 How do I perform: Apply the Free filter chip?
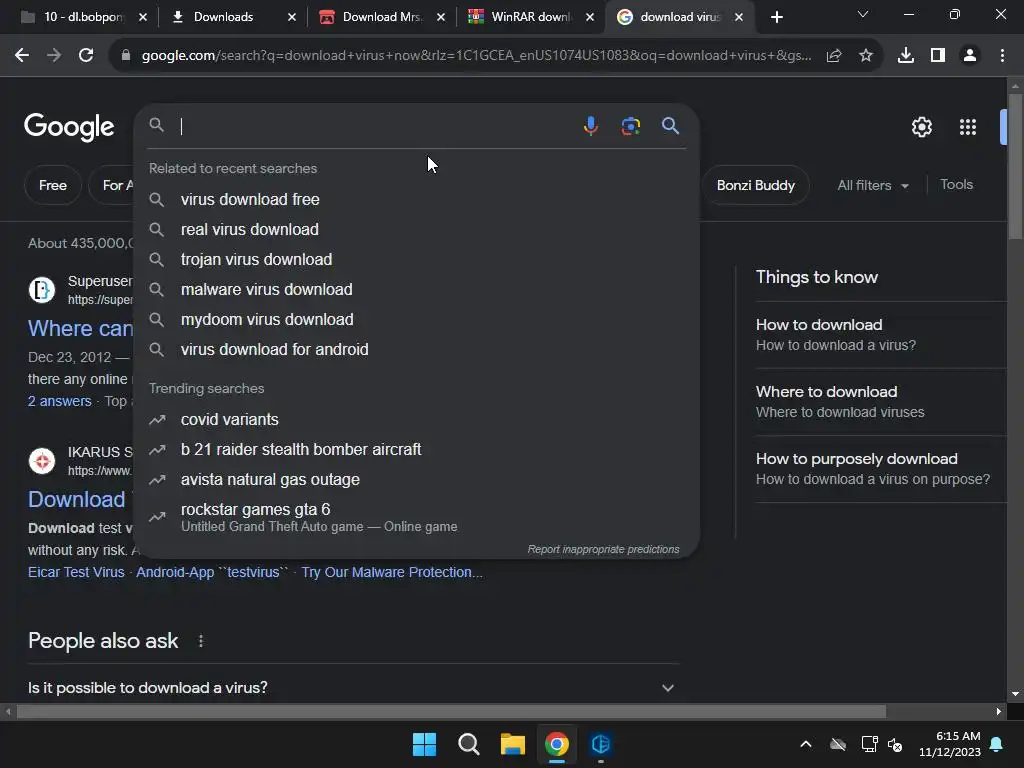point(52,185)
